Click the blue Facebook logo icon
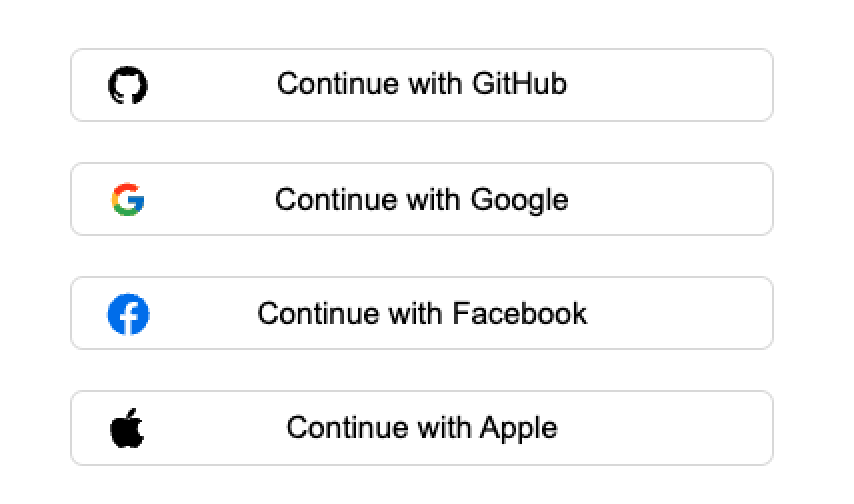Screen dimensions: 854x504 click(128, 314)
